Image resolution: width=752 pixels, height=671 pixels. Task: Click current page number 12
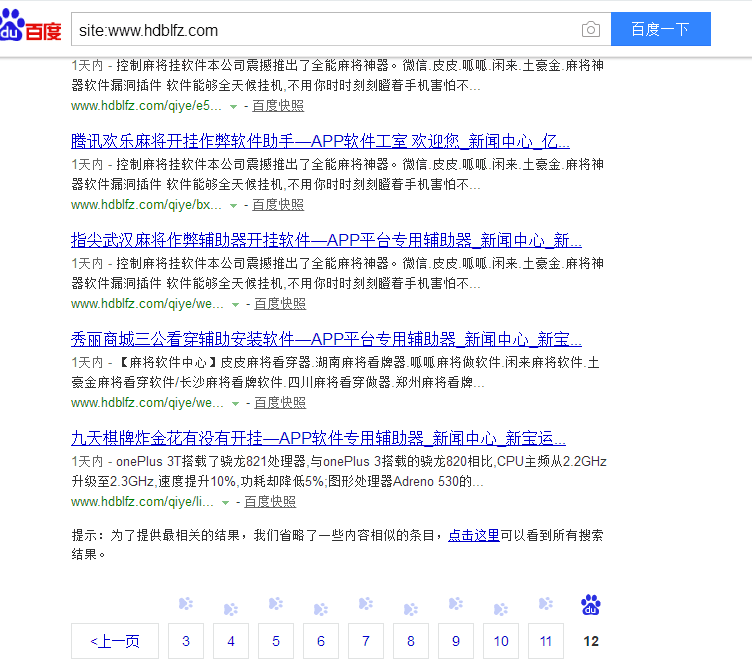click(591, 641)
